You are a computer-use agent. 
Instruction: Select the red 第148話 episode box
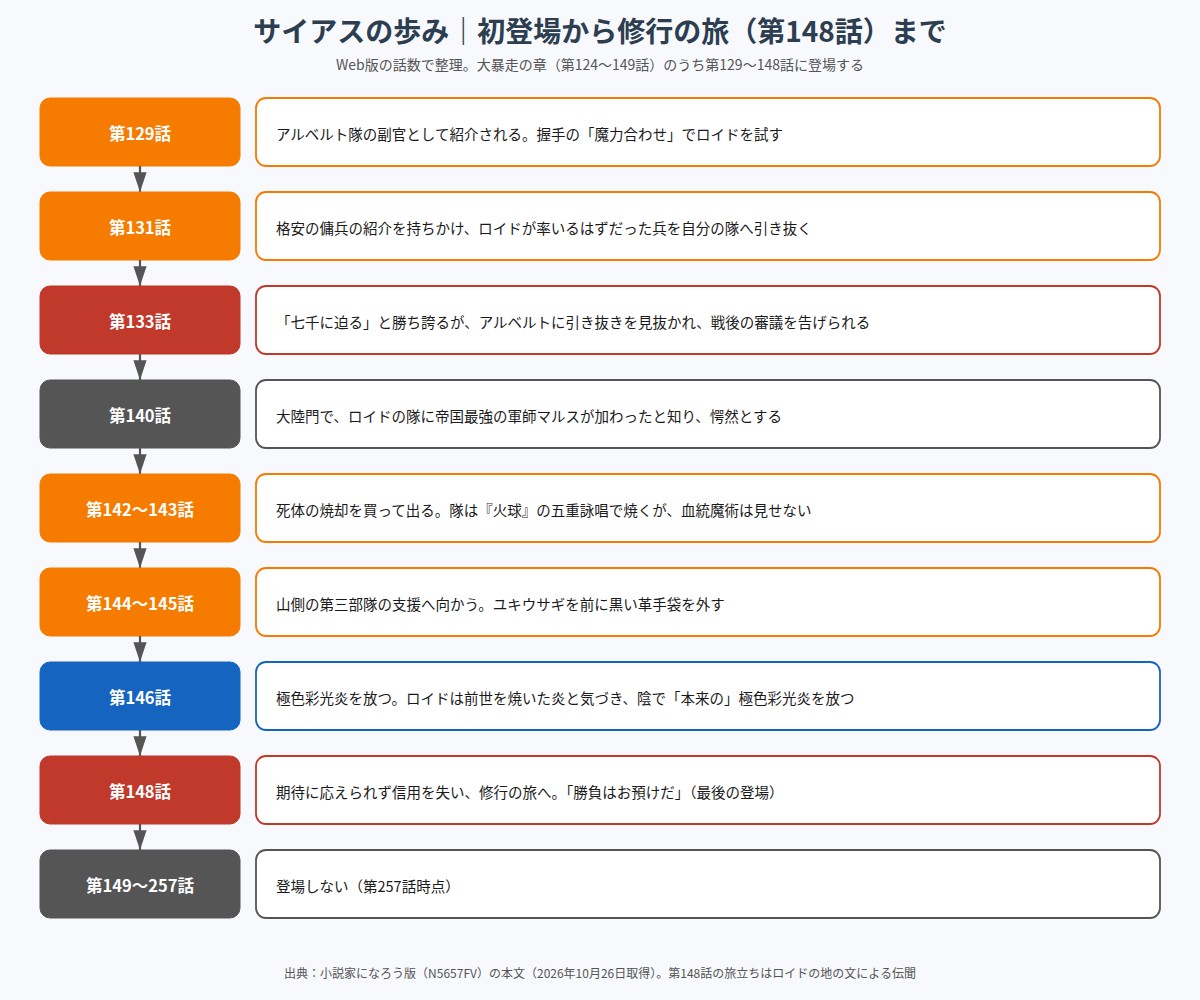140,790
